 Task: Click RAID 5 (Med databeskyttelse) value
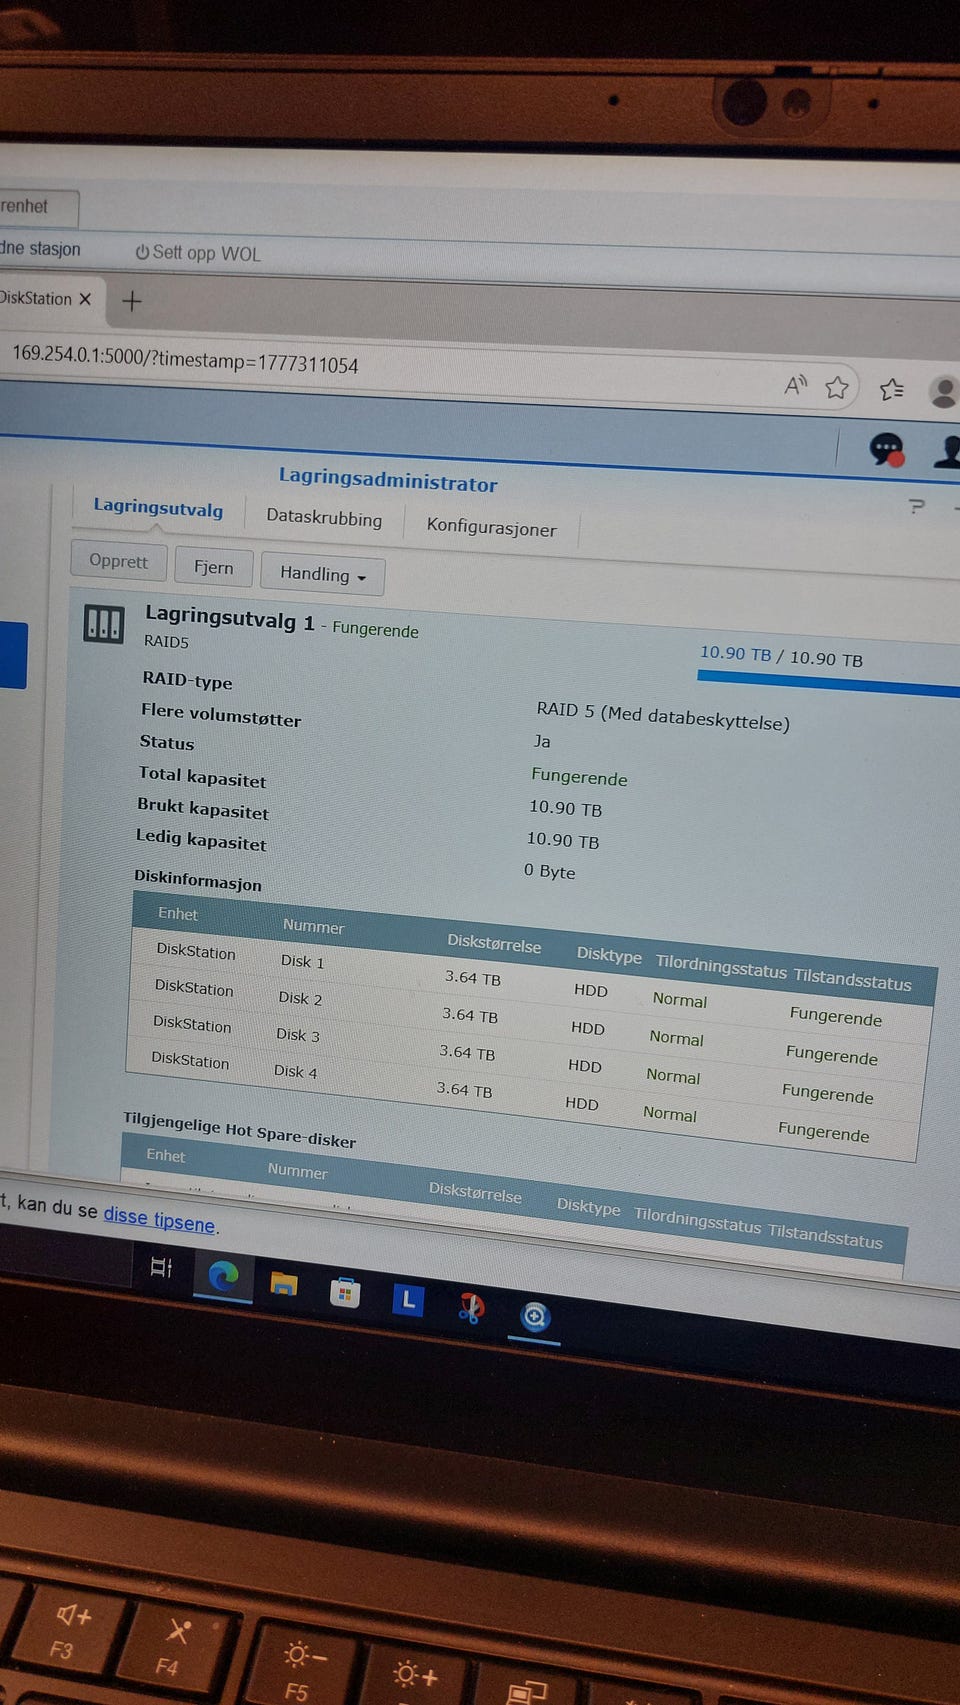point(663,715)
